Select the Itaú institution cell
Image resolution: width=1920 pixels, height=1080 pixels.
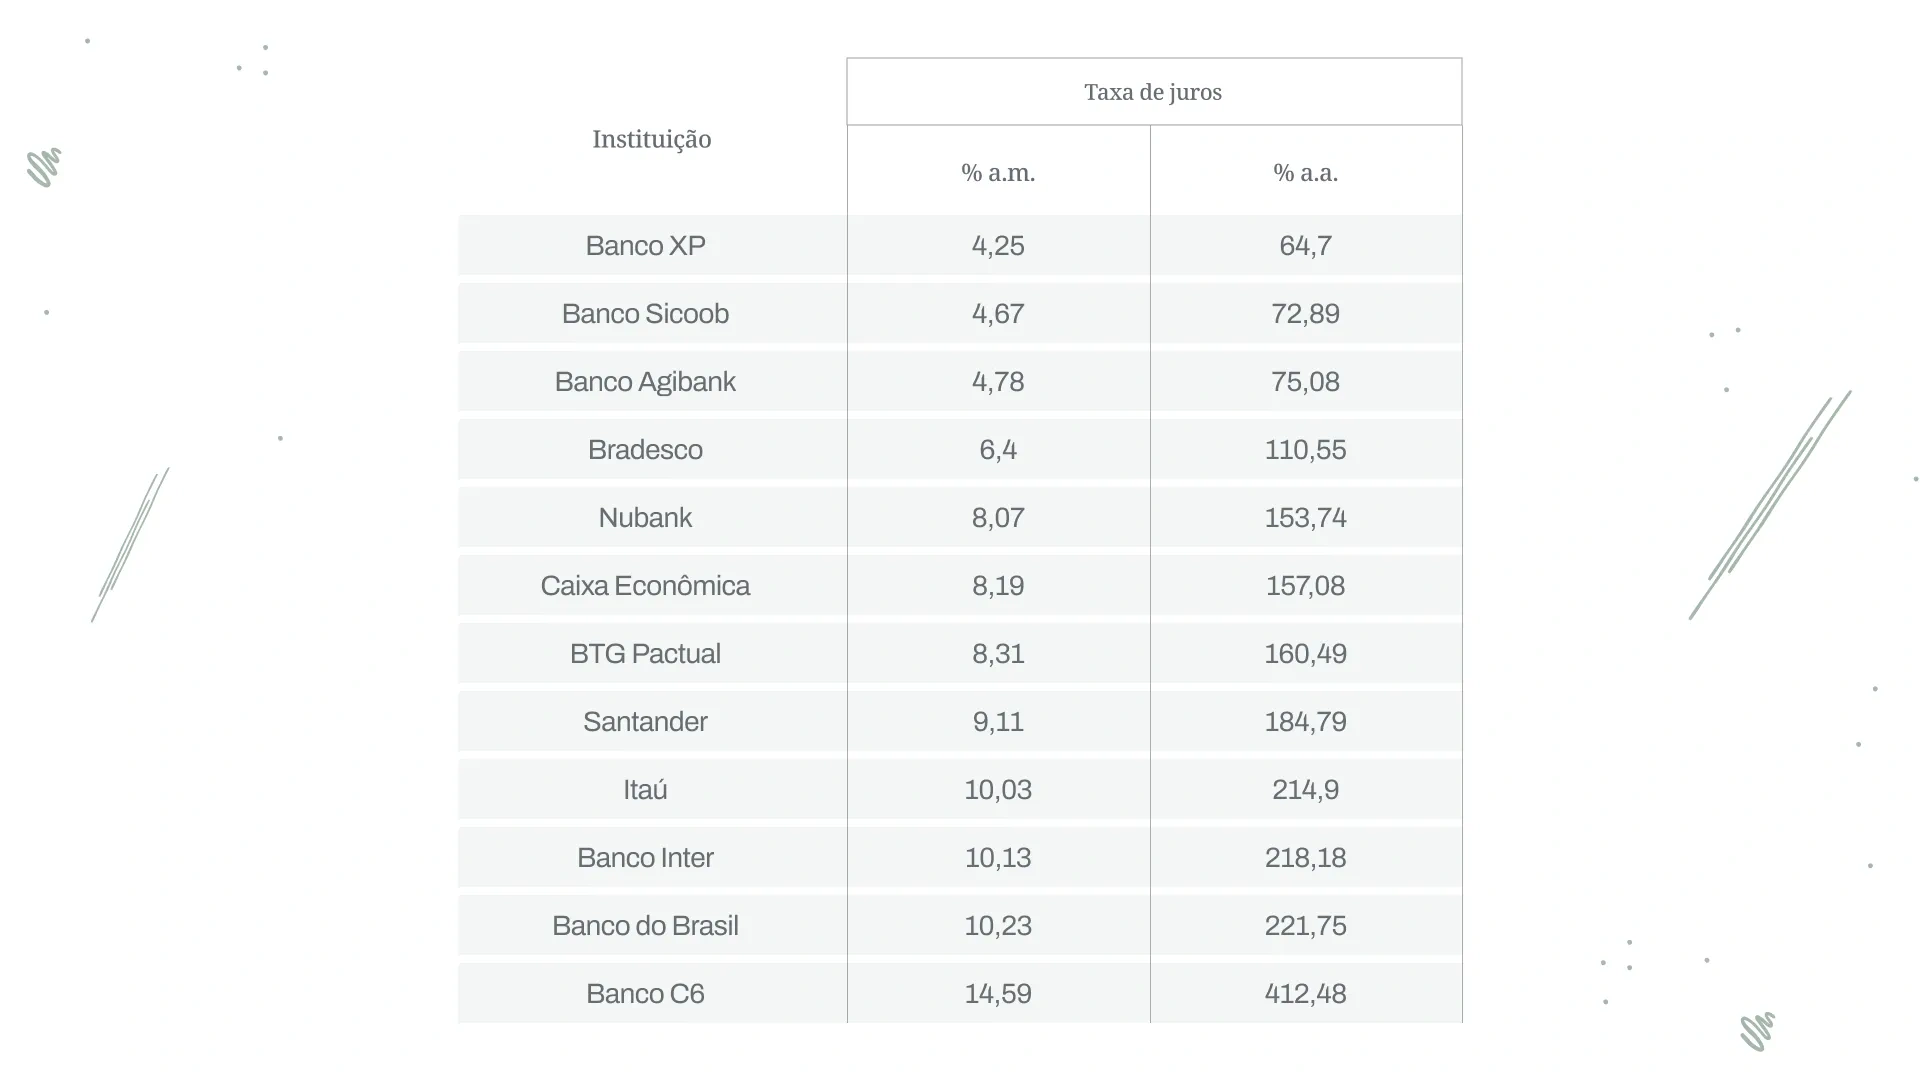tap(645, 790)
